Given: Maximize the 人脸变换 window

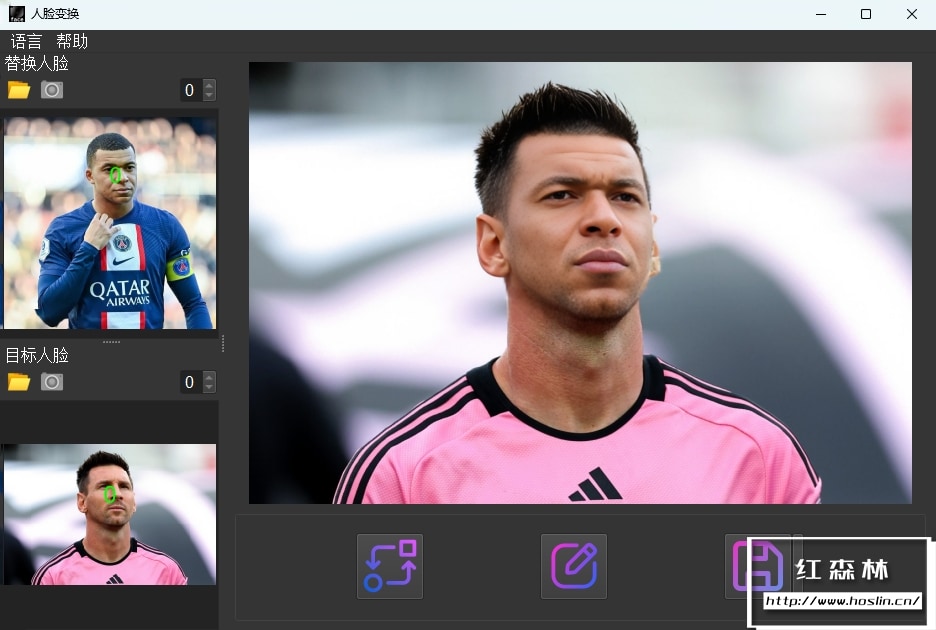Looking at the screenshot, I should tap(866, 14).
